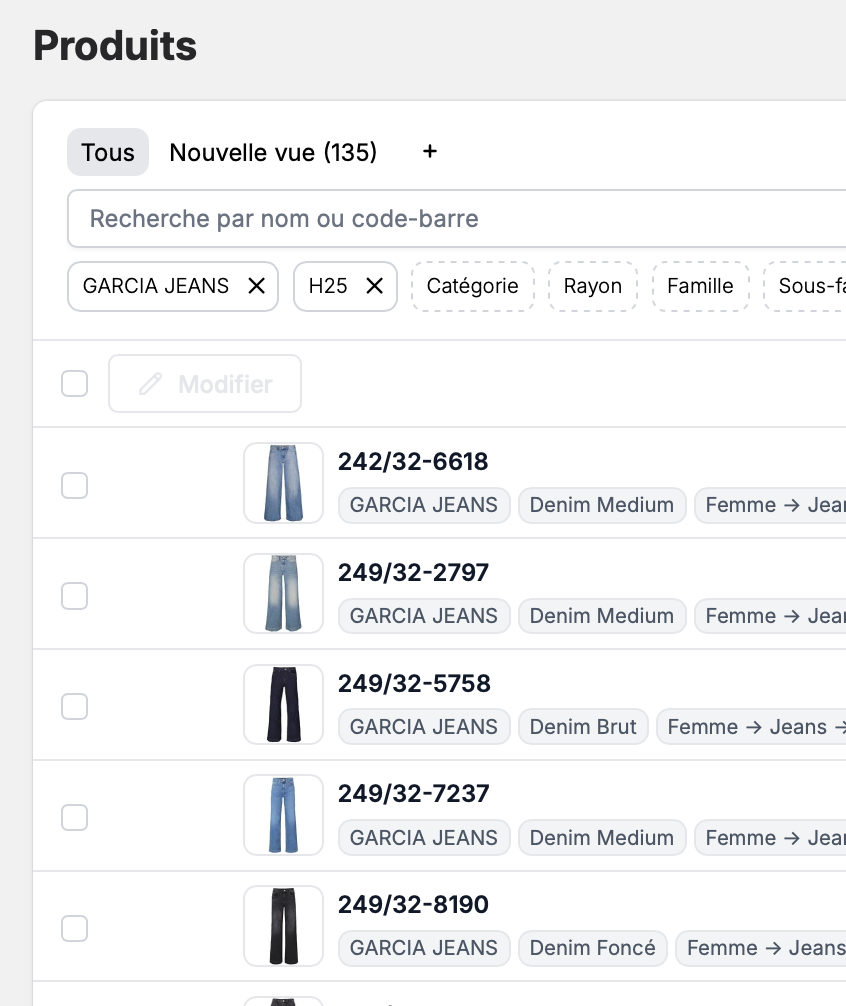Add a new view with plus icon
The image size is (846, 1006).
(x=430, y=152)
